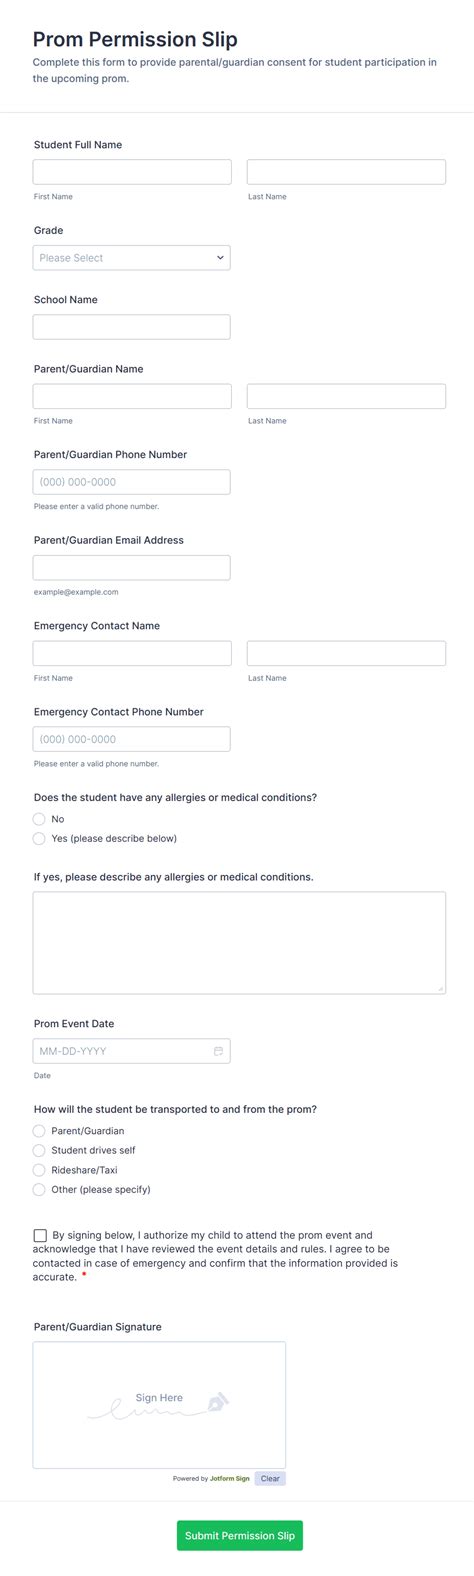Click the allergies description text area

[x=239, y=943]
